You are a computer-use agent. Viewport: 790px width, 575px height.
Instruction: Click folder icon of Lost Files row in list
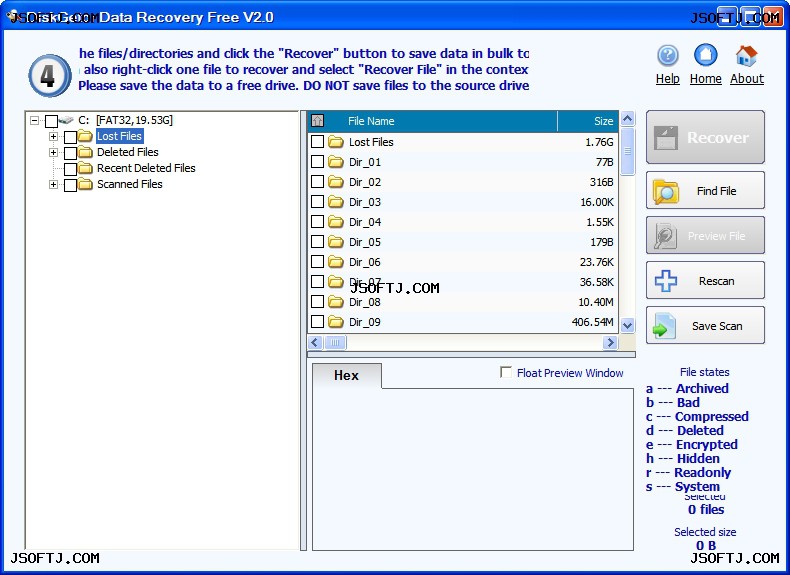(x=336, y=142)
